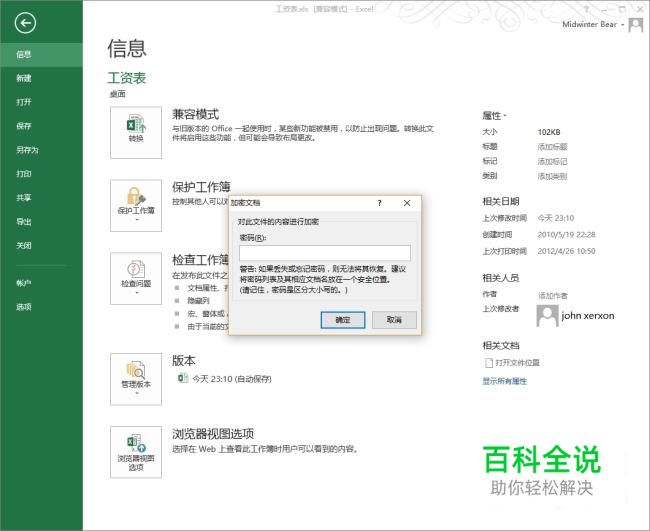The image size is (650, 531).
Task: Click 显示所有属性 (Show all properties) link
Action: point(504,381)
